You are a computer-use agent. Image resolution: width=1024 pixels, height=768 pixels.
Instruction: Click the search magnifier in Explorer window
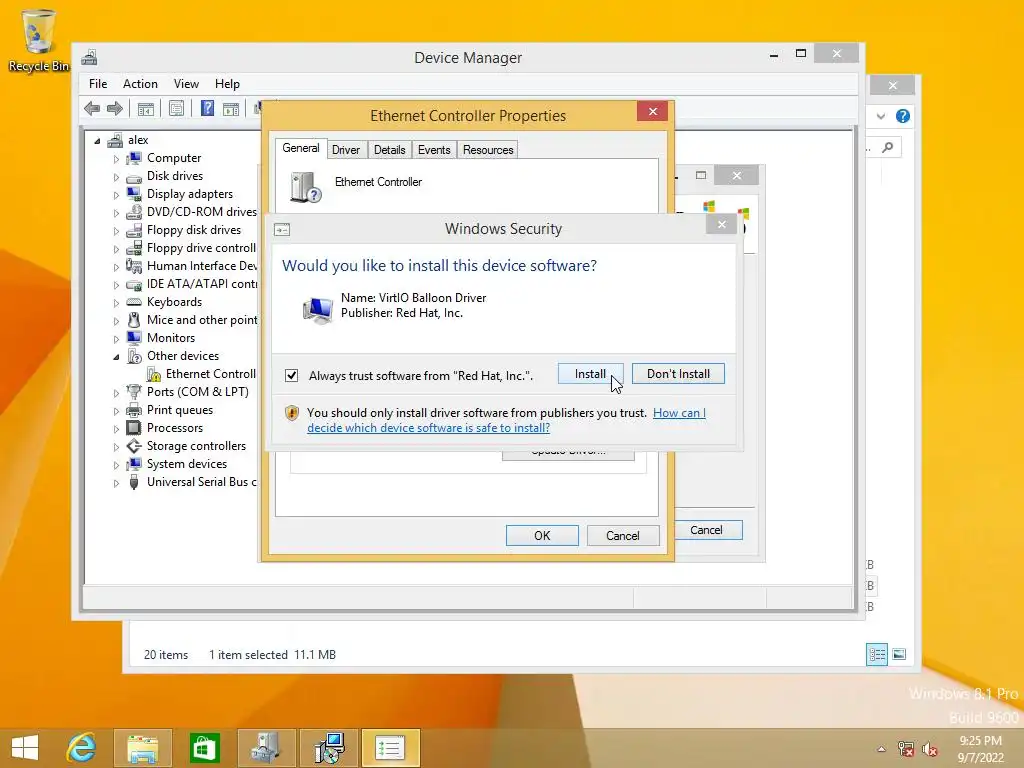pyautogui.click(x=888, y=148)
